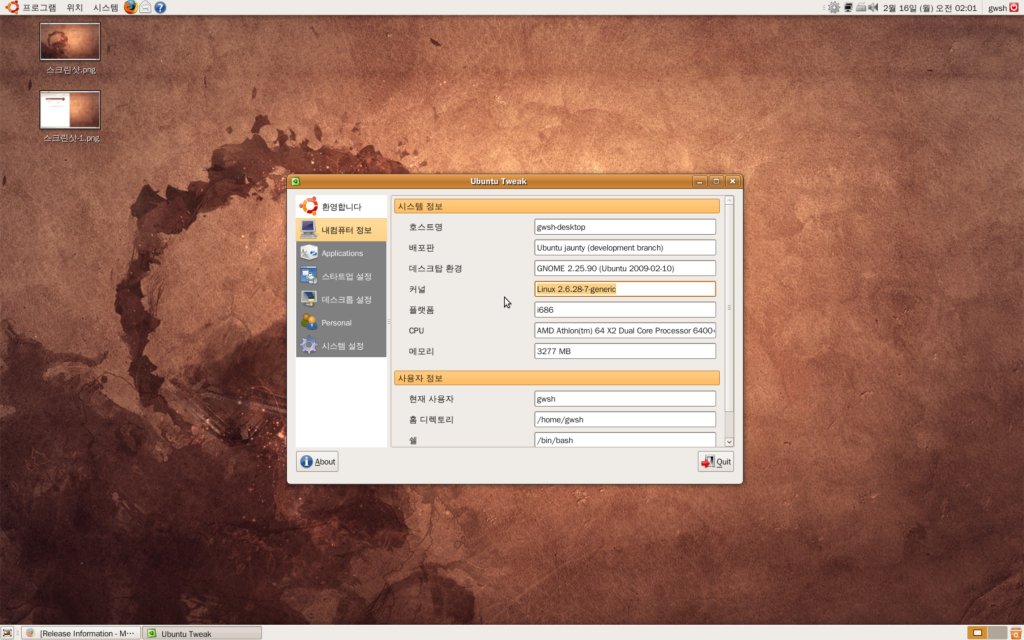The height and width of the screenshot is (640, 1024).
Task: Click the 스타트업 설정 sidebar icon
Action: click(x=308, y=276)
